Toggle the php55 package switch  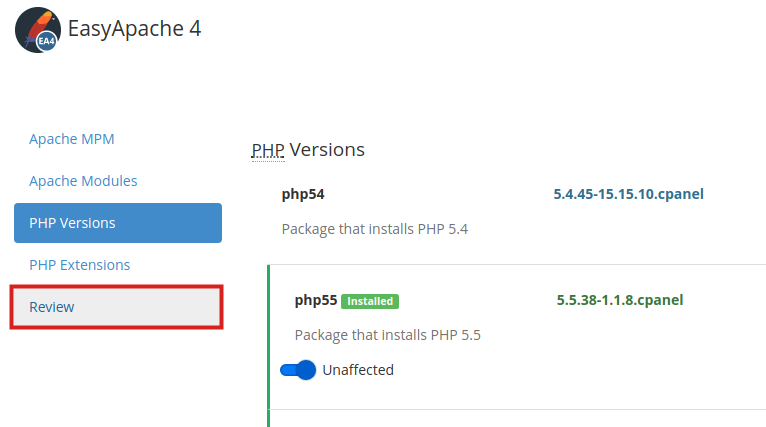pyautogui.click(x=298, y=370)
